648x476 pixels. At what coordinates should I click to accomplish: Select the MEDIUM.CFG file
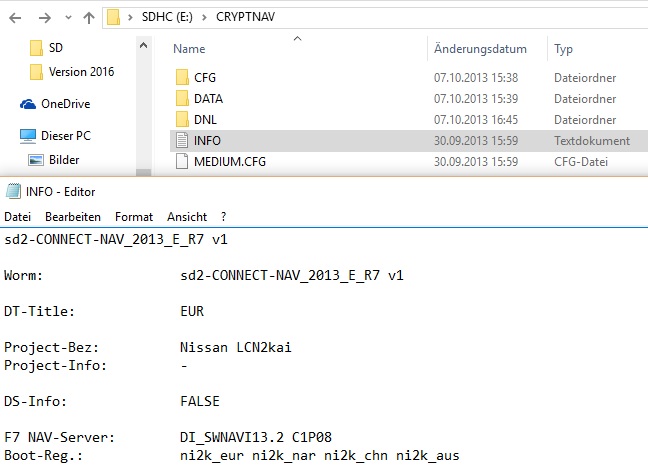(230, 162)
